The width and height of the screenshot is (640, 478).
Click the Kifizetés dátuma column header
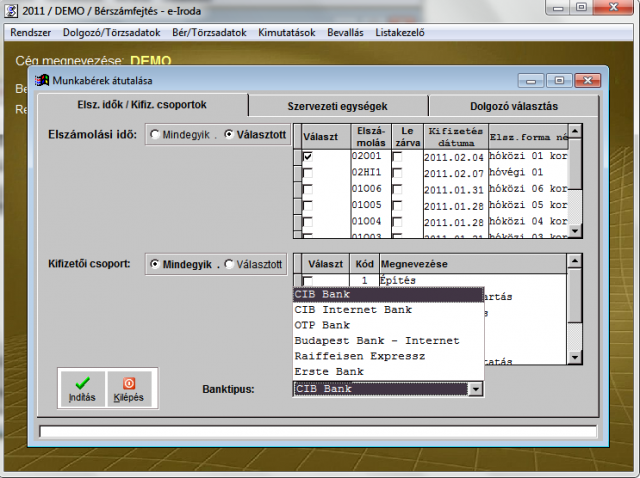pos(454,136)
